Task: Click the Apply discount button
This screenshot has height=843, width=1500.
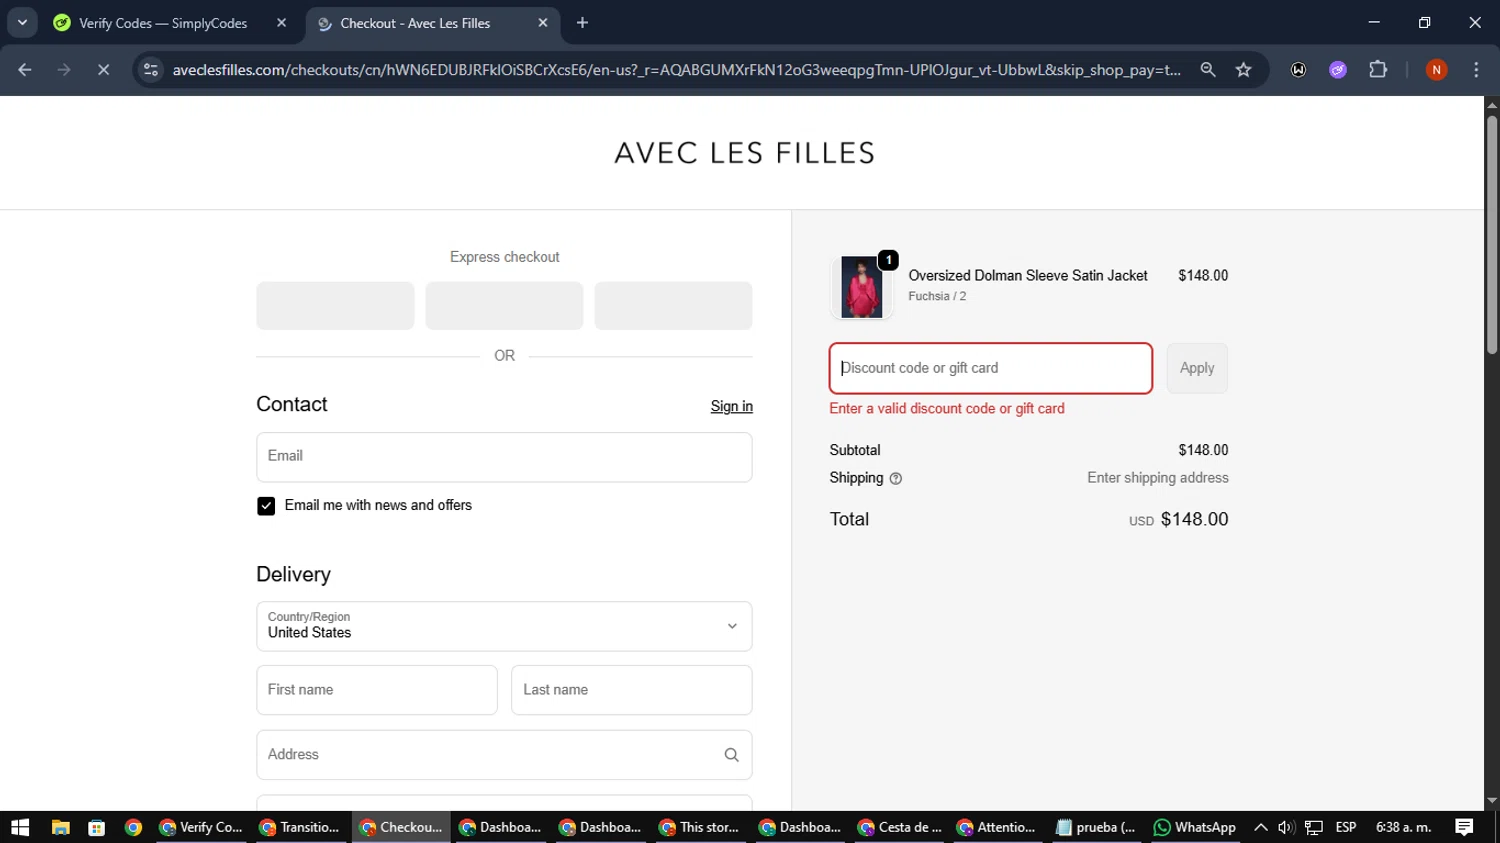Action: 1197,368
